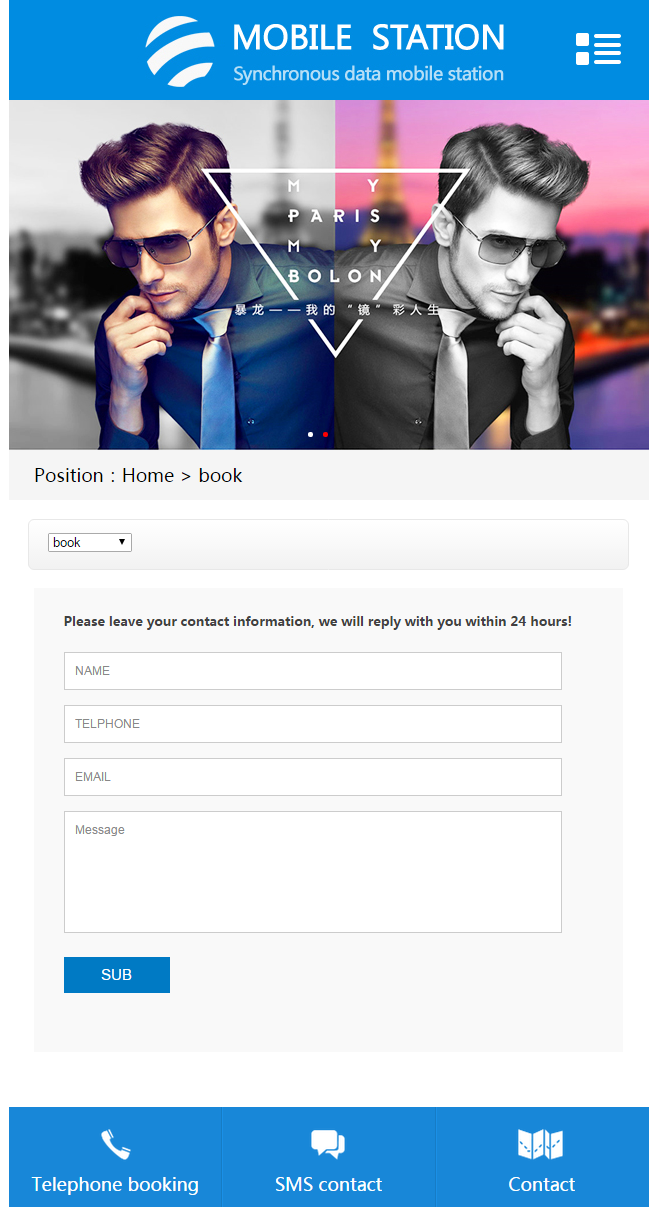
Task: Focus the EMAIL input field
Action: tap(313, 777)
